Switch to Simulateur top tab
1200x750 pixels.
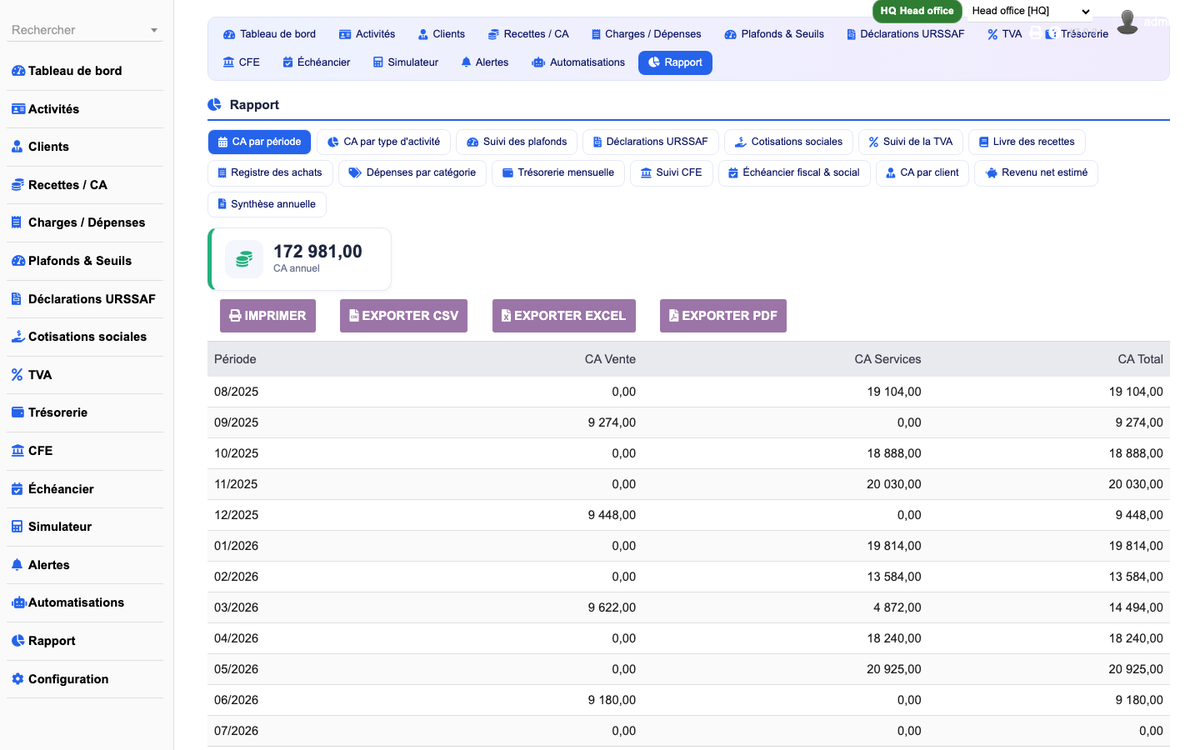pyautogui.click(x=405, y=62)
